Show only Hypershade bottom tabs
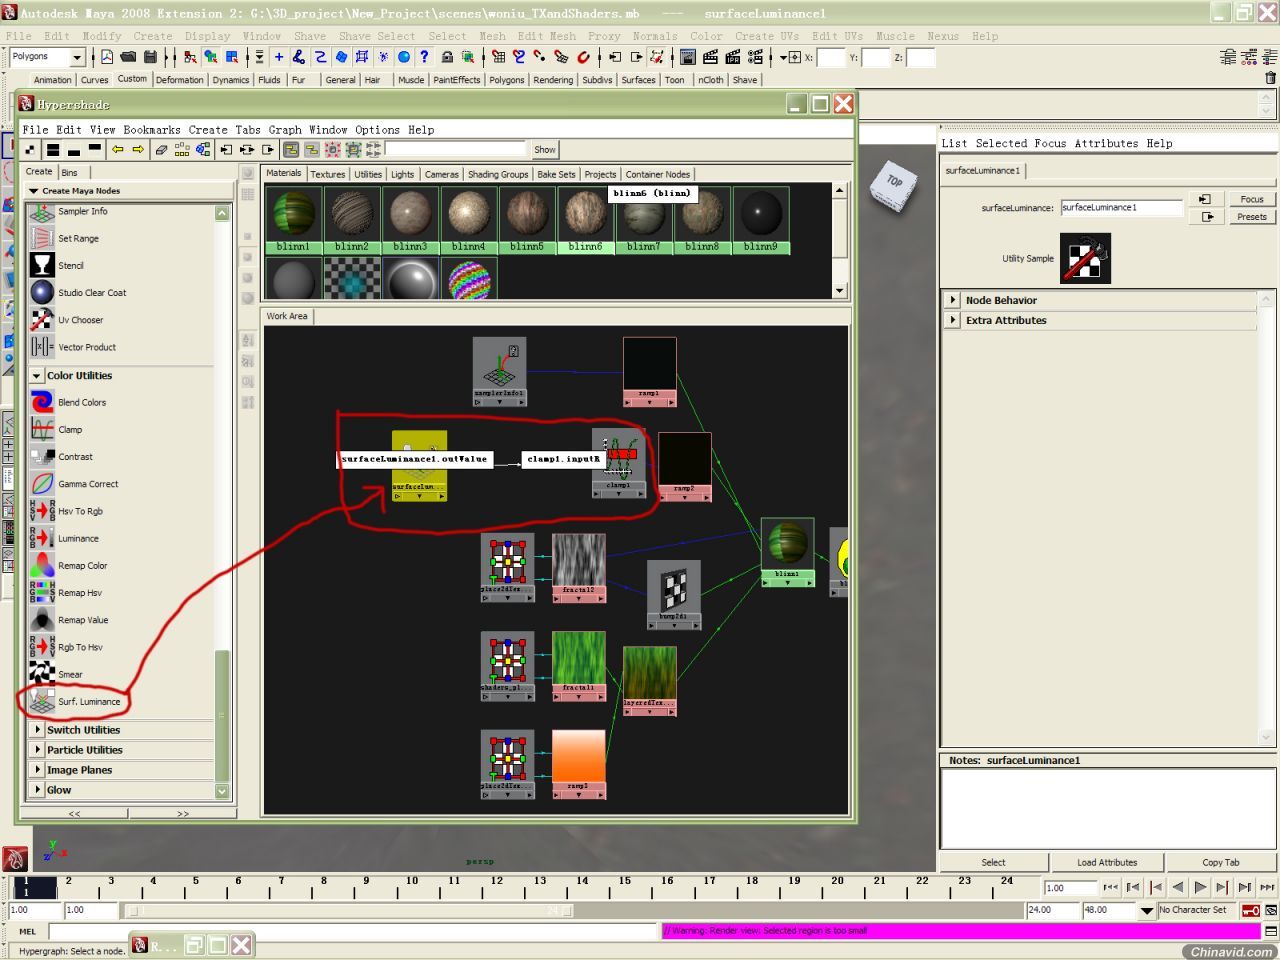Image resolution: width=1280 pixels, height=960 pixels. coord(74,150)
